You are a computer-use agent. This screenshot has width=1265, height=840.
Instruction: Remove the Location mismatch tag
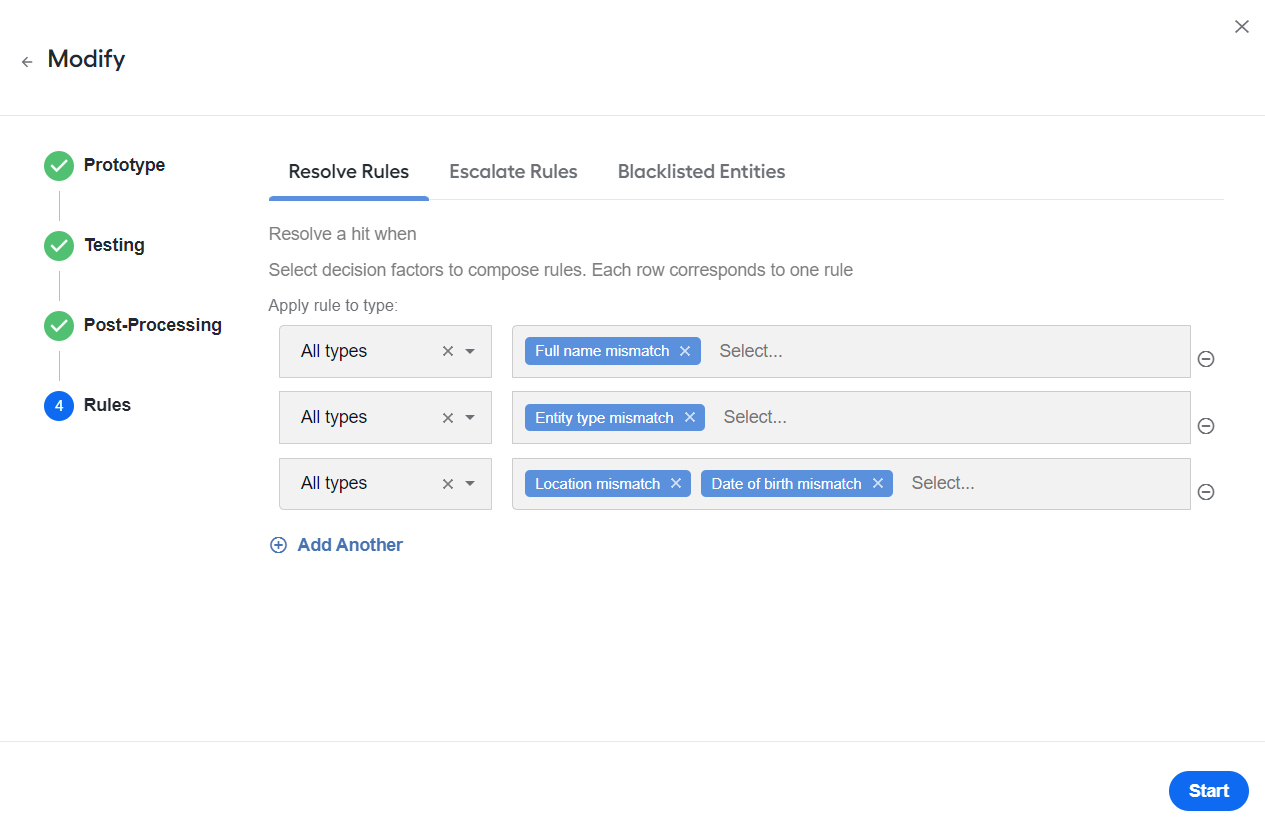point(676,483)
